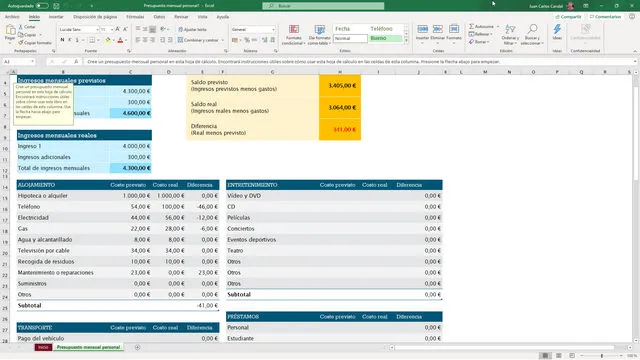Image resolution: width=640 pixels, height=360 pixels.
Task: Open Ordenar y filtrar
Action: [x=510, y=35]
